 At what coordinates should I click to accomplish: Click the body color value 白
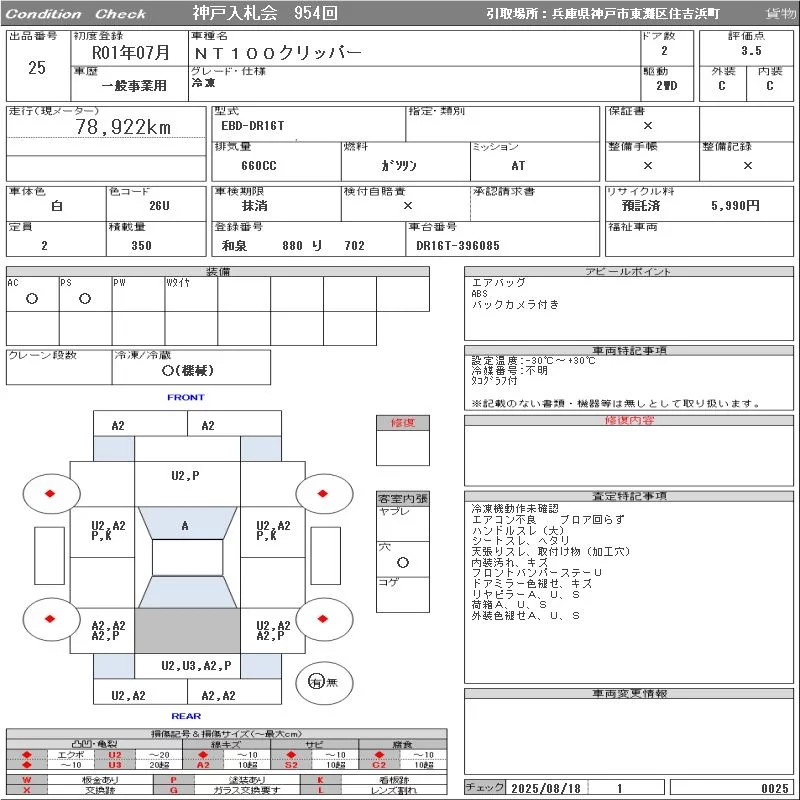pos(57,206)
